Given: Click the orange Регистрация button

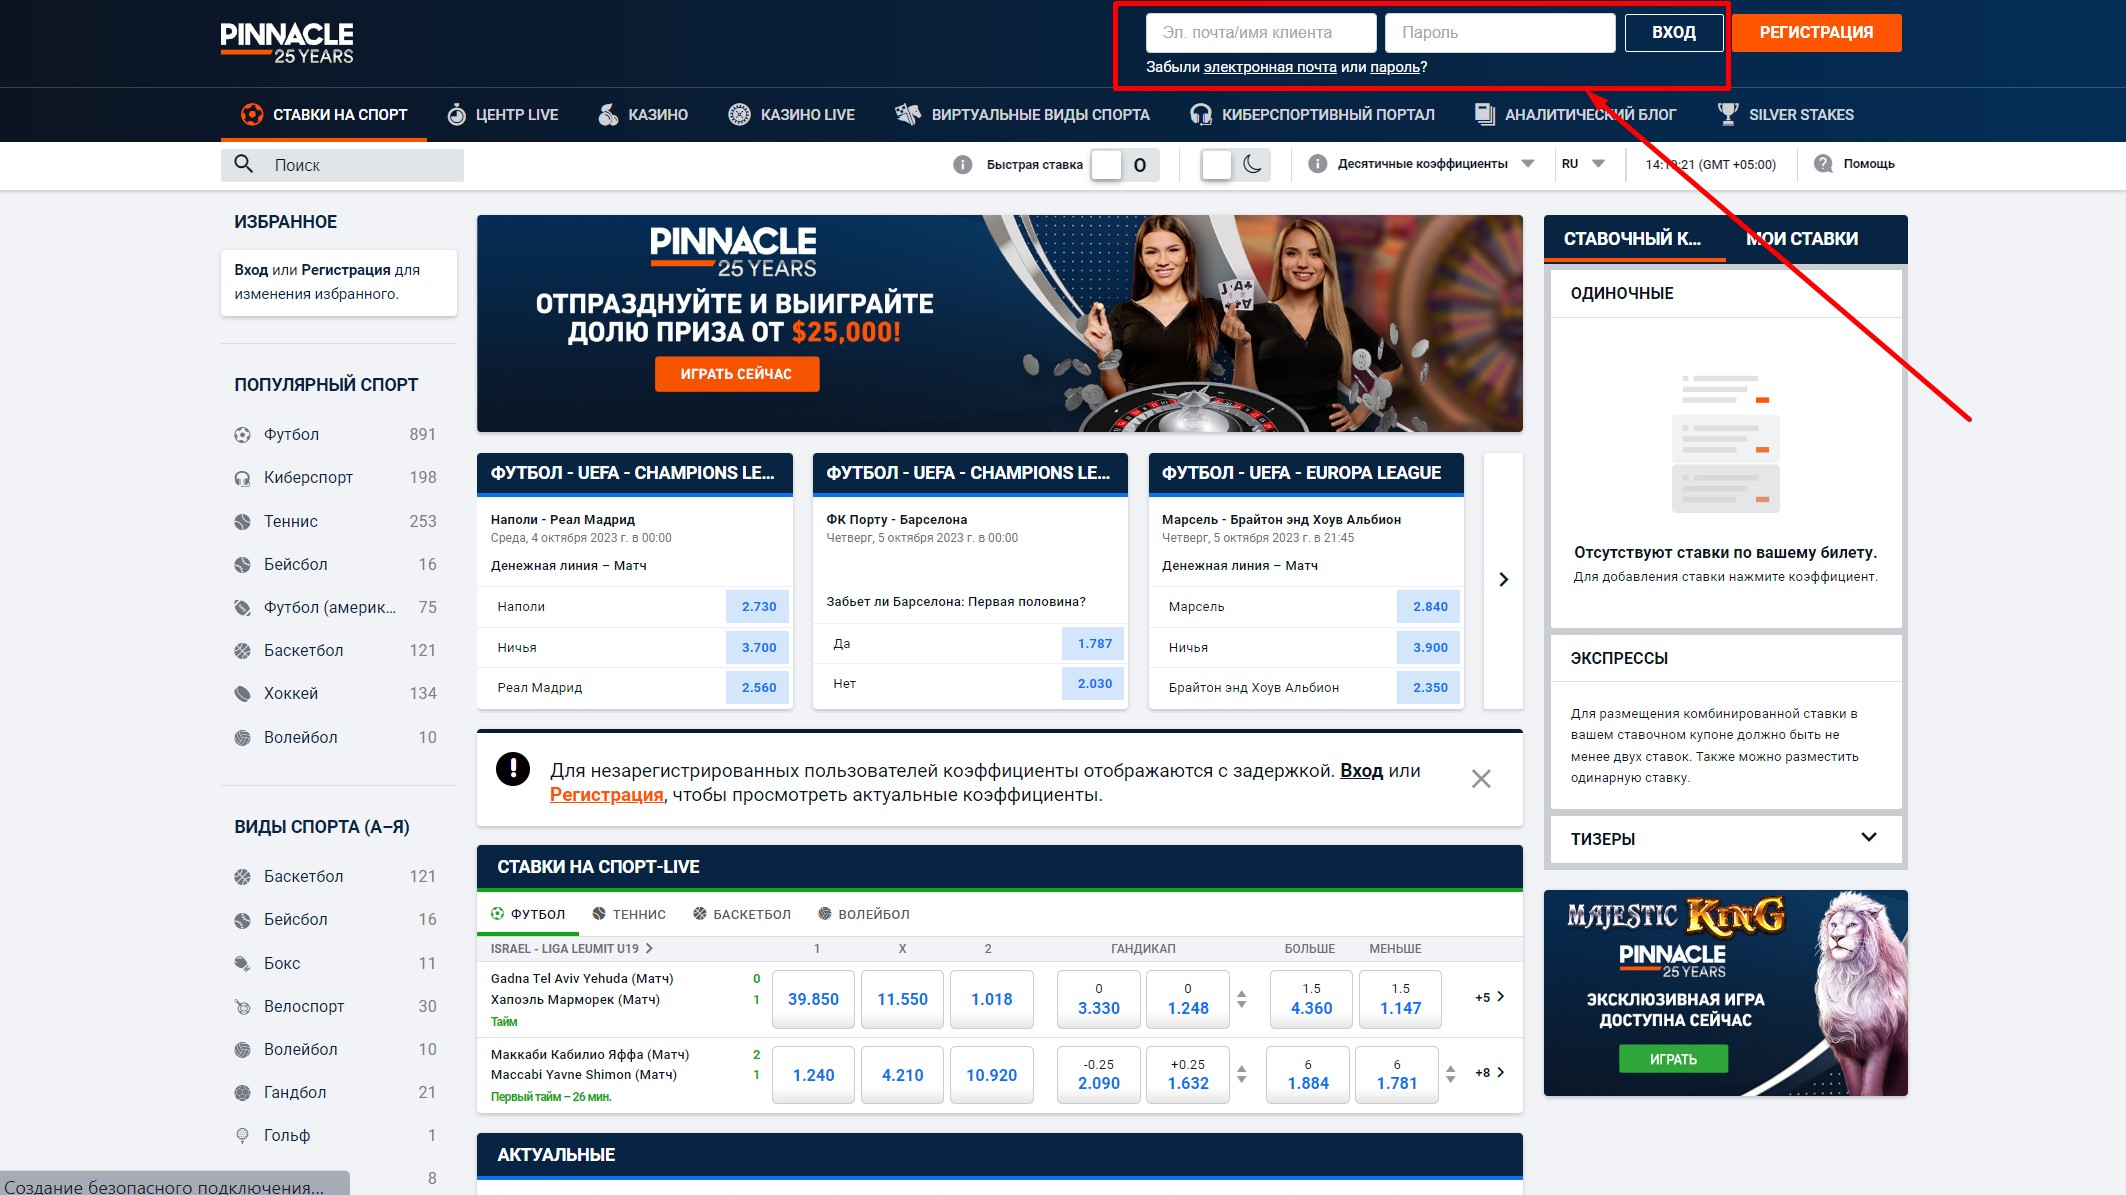Looking at the screenshot, I should pyautogui.click(x=1816, y=33).
